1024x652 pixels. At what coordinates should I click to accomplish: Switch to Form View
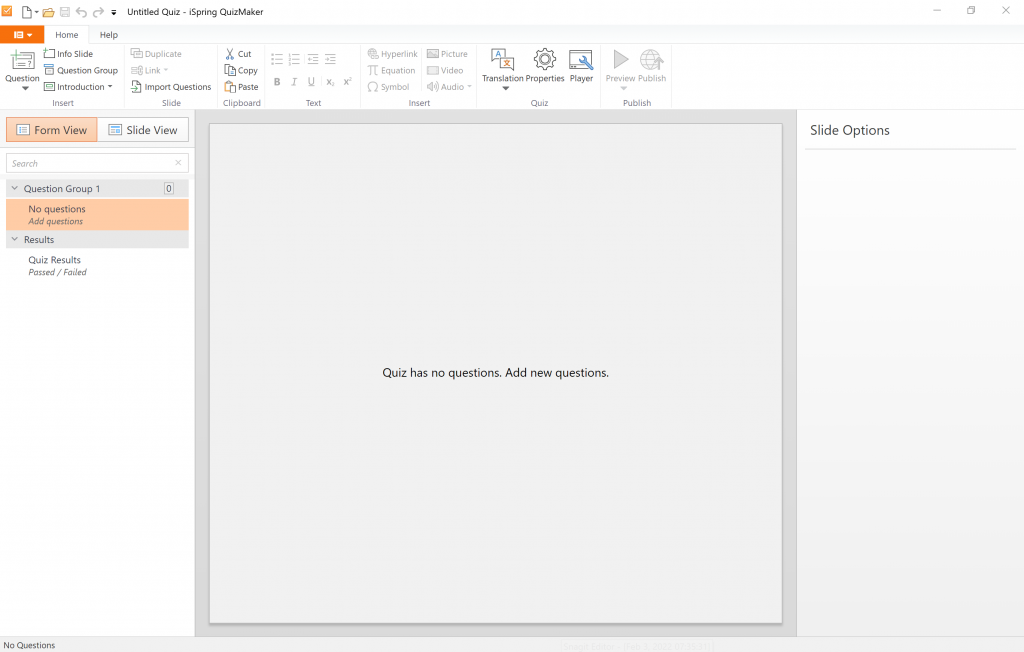(52, 130)
